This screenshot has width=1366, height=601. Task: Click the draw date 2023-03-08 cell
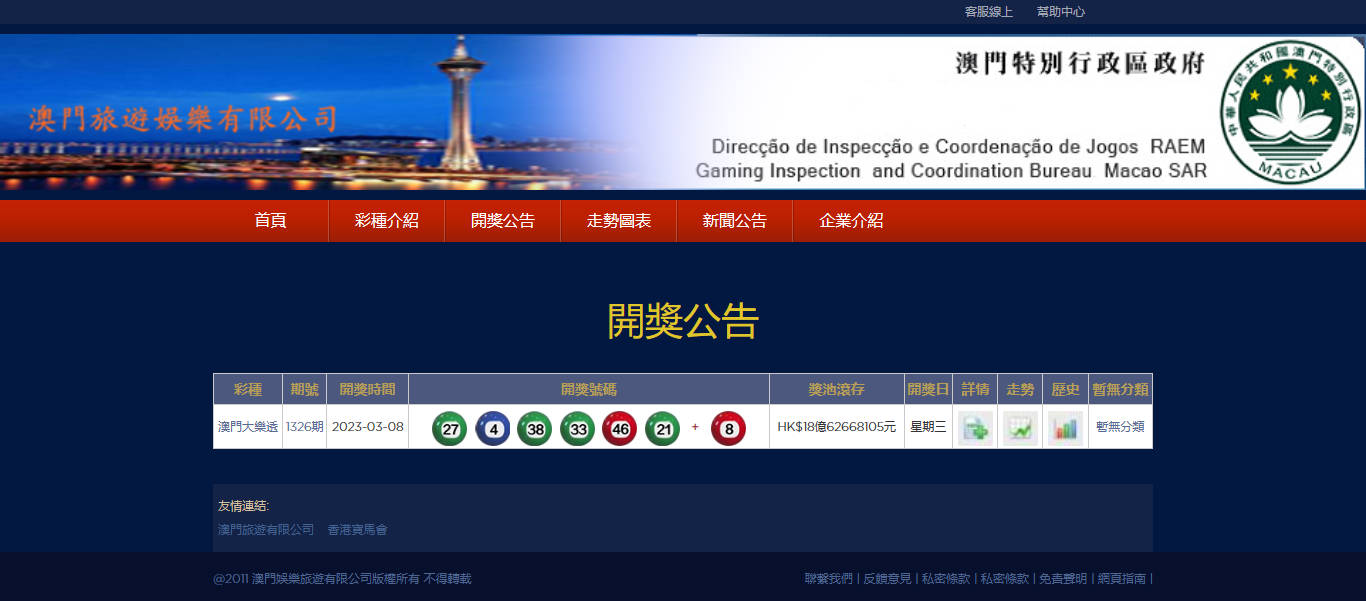pyautogui.click(x=368, y=427)
